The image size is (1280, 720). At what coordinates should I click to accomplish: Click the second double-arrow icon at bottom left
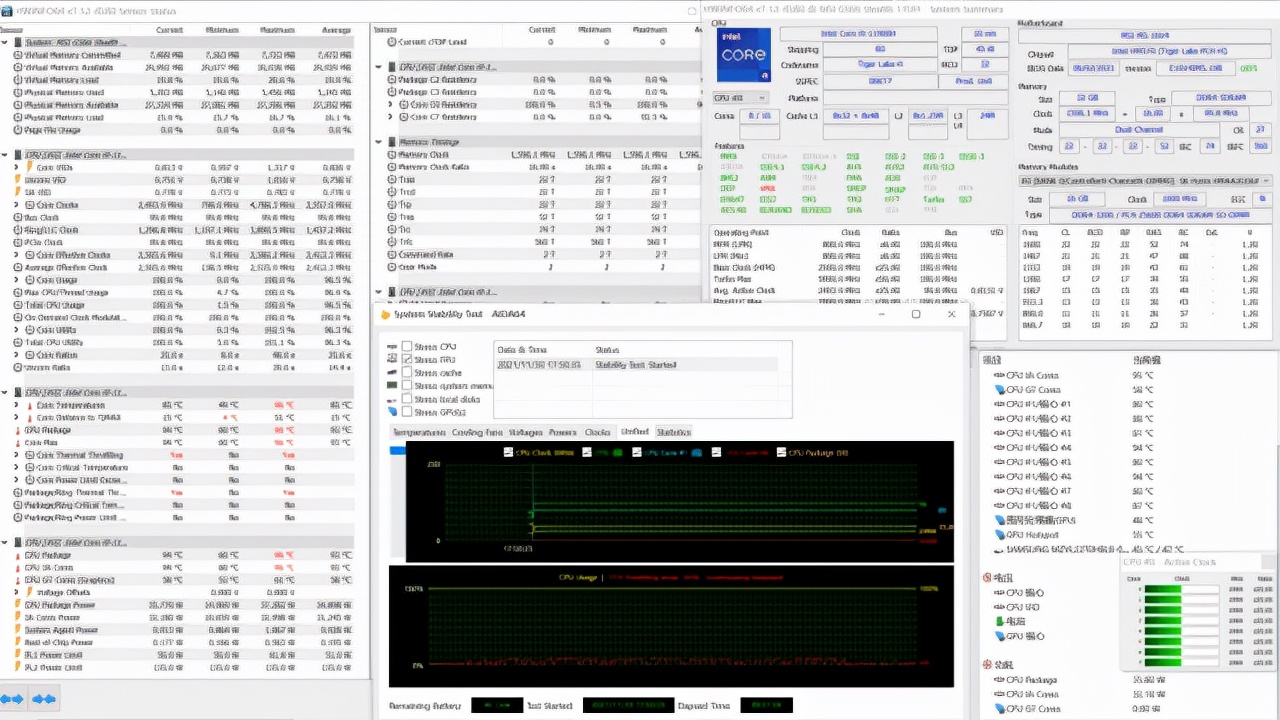44,699
